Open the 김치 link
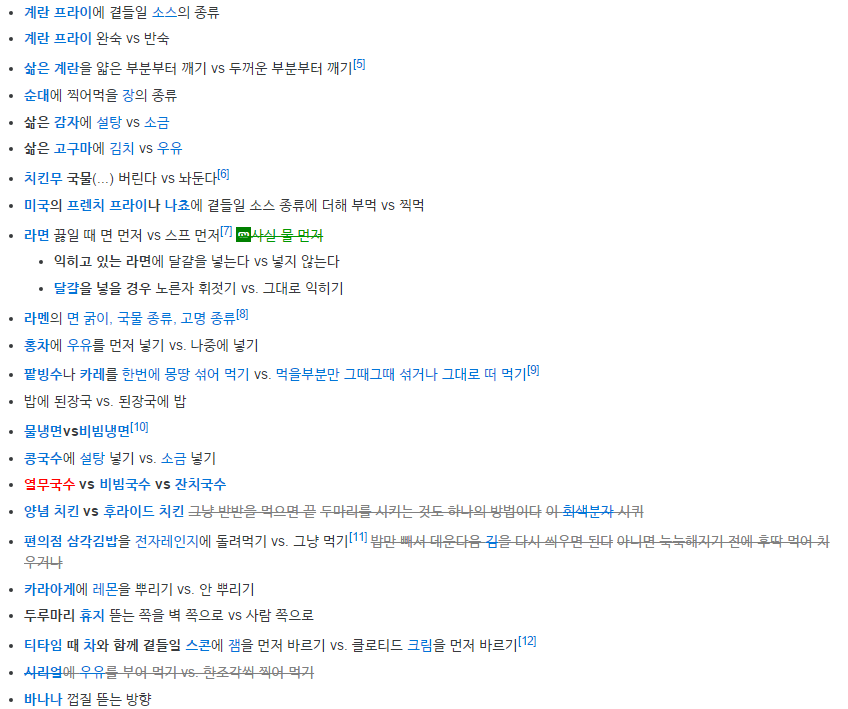Viewport: 848px width, 709px height. (121, 148)
